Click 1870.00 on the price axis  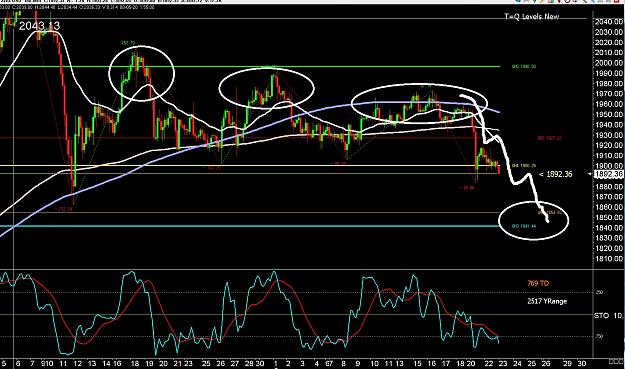(x=609, y=197)
